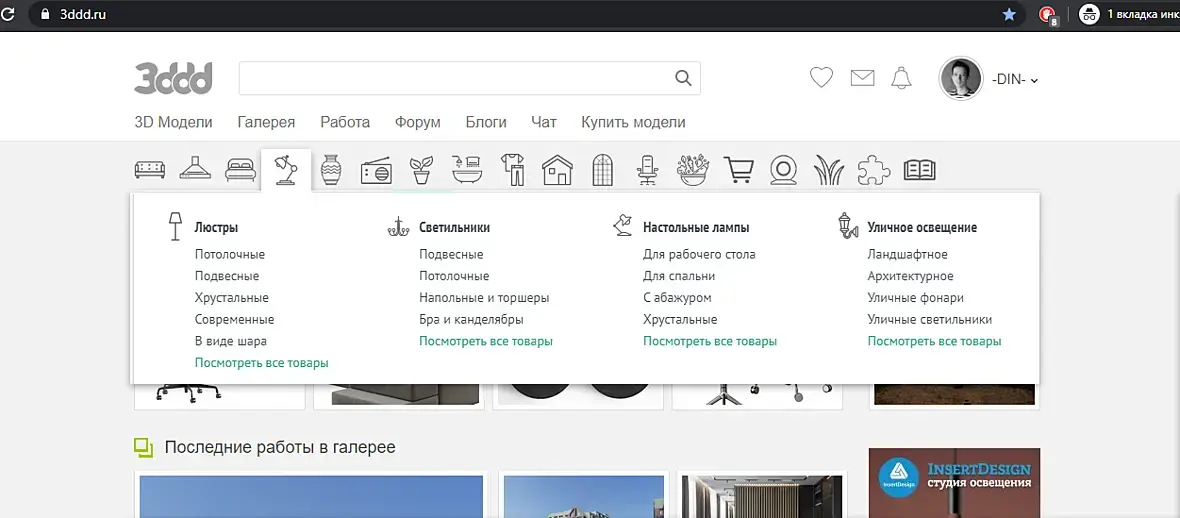Click the site search input field
Viewport: 1180px width, 518px height.
(x=470, y=78)
